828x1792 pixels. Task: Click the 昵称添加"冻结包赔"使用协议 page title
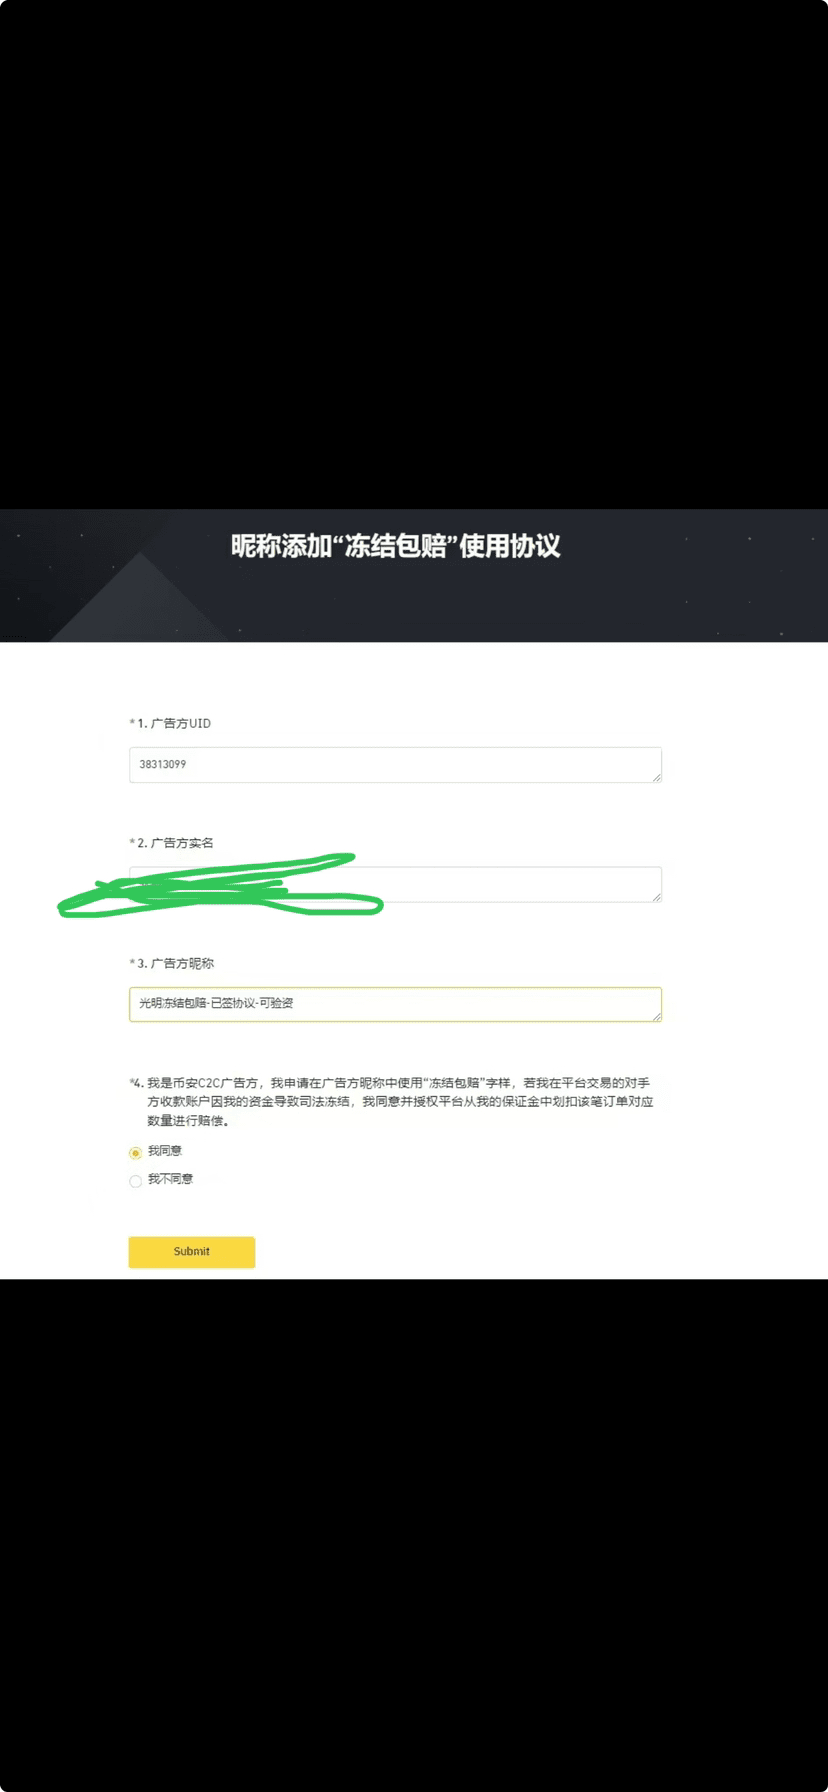coord(396,546)
